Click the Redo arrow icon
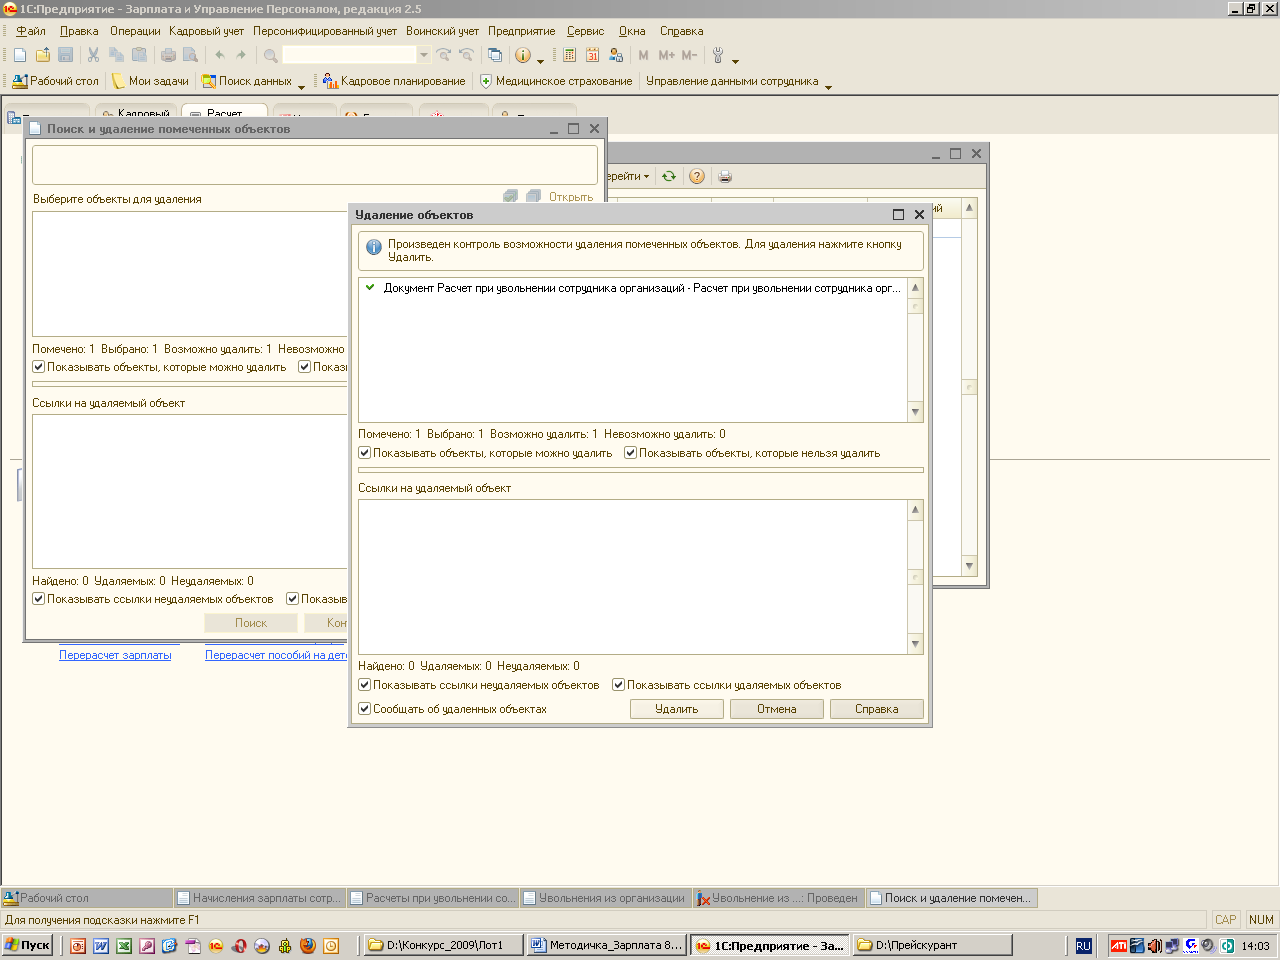Screen dimensions: 1280x960 point(241,55)
